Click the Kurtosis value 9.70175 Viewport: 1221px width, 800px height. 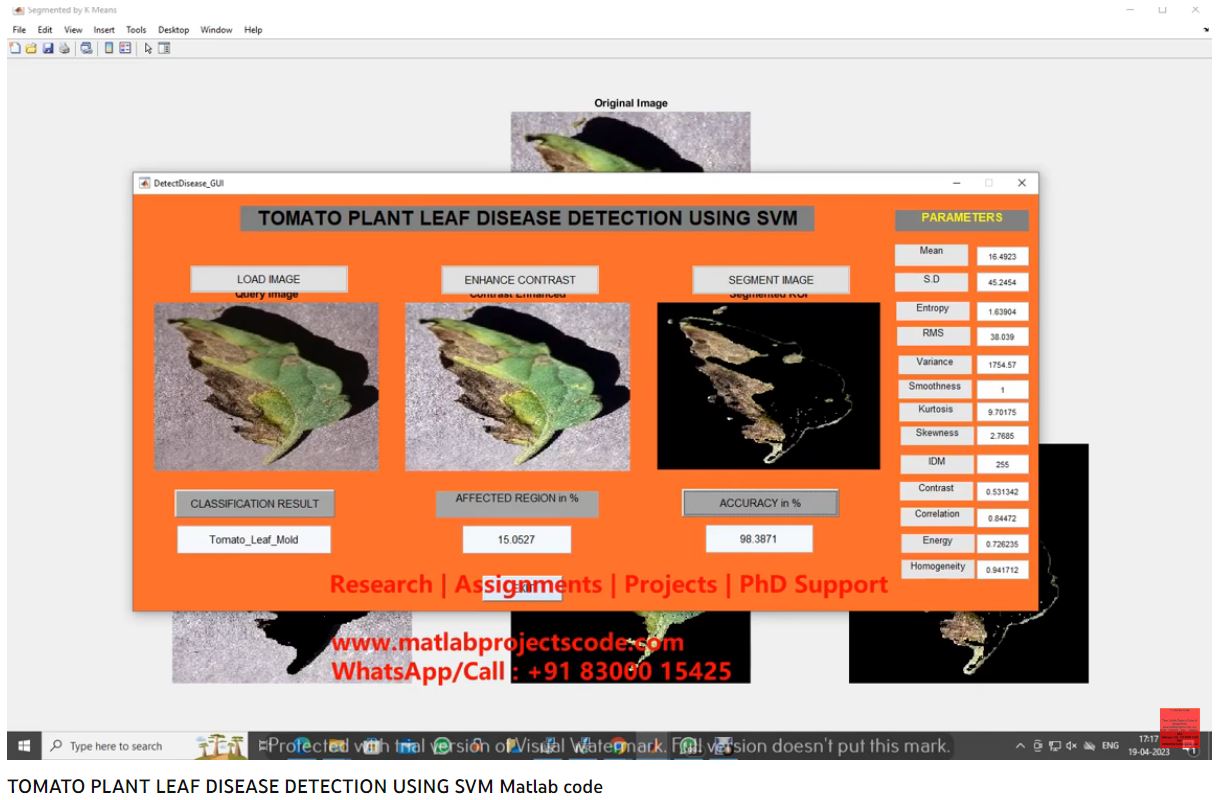tap(1002, 412)
